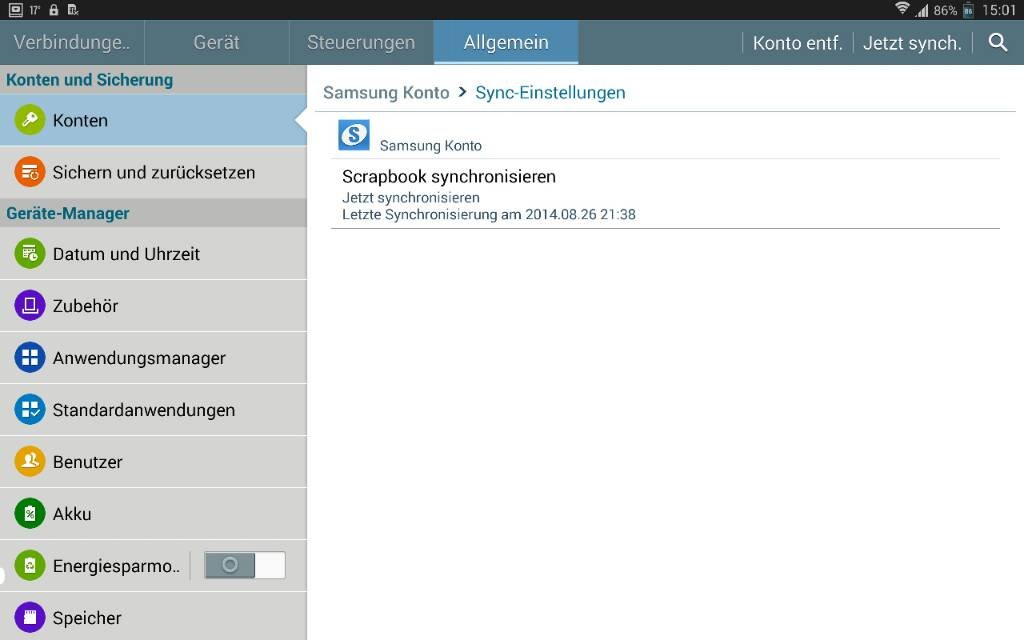Image resolution: width=1024 pixels, height=640 pixels.
Task: Select the Allgemein tab
Action: click(506, 42)
